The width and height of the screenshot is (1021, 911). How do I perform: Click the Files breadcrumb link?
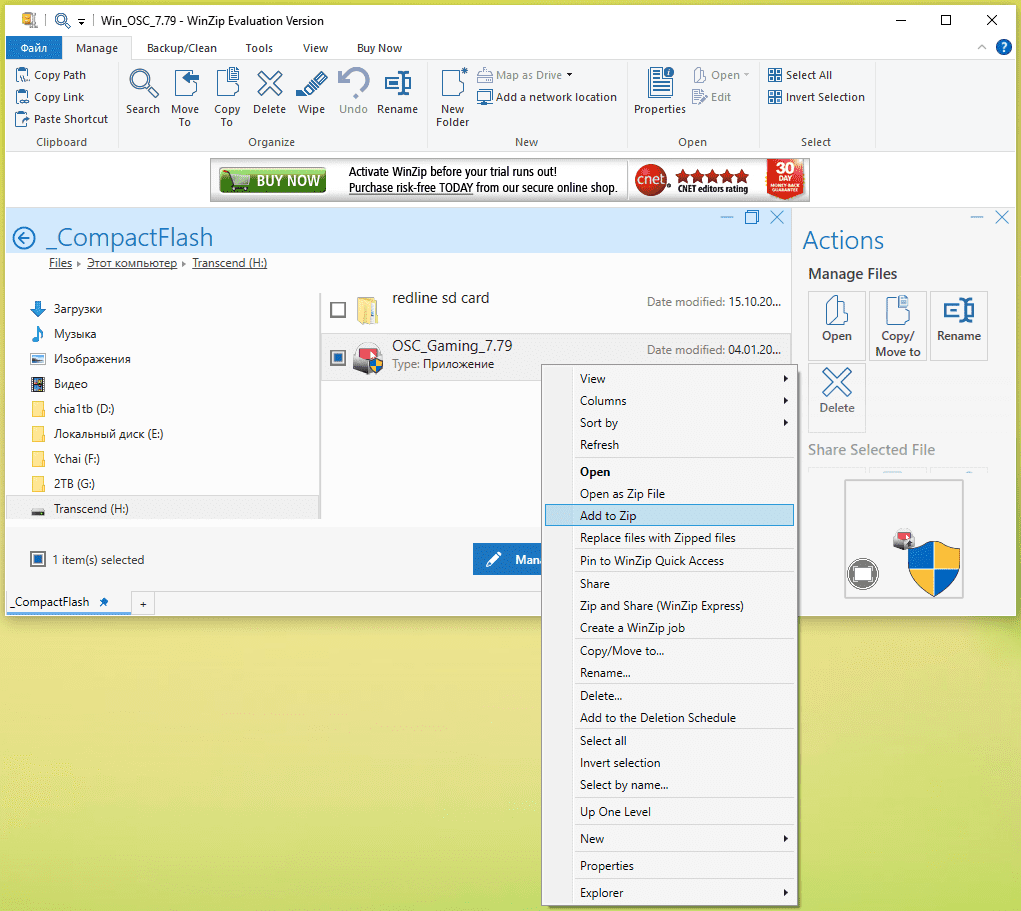61,263
